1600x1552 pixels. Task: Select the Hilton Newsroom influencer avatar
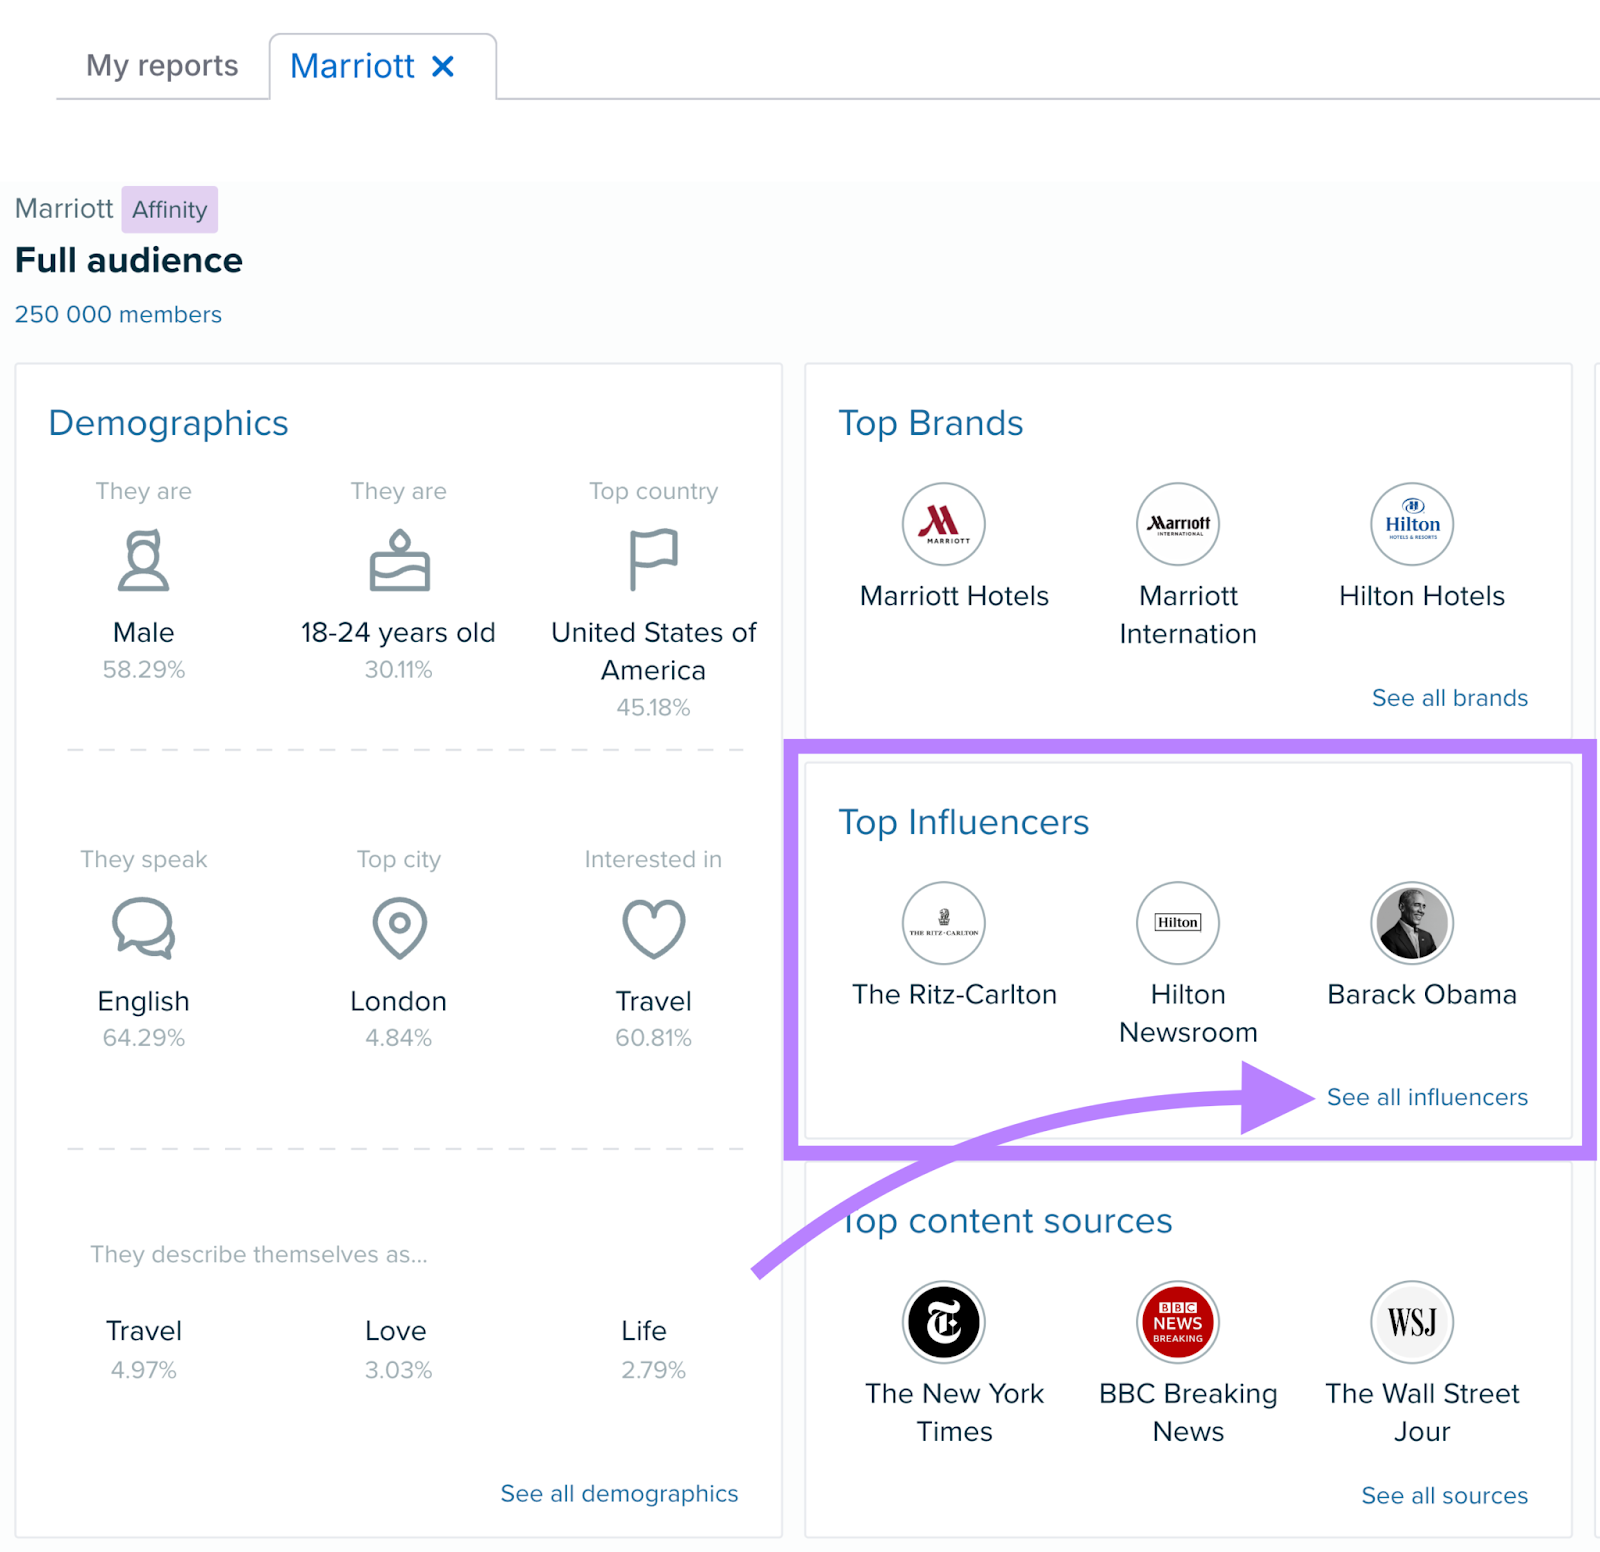(1177, 923)
